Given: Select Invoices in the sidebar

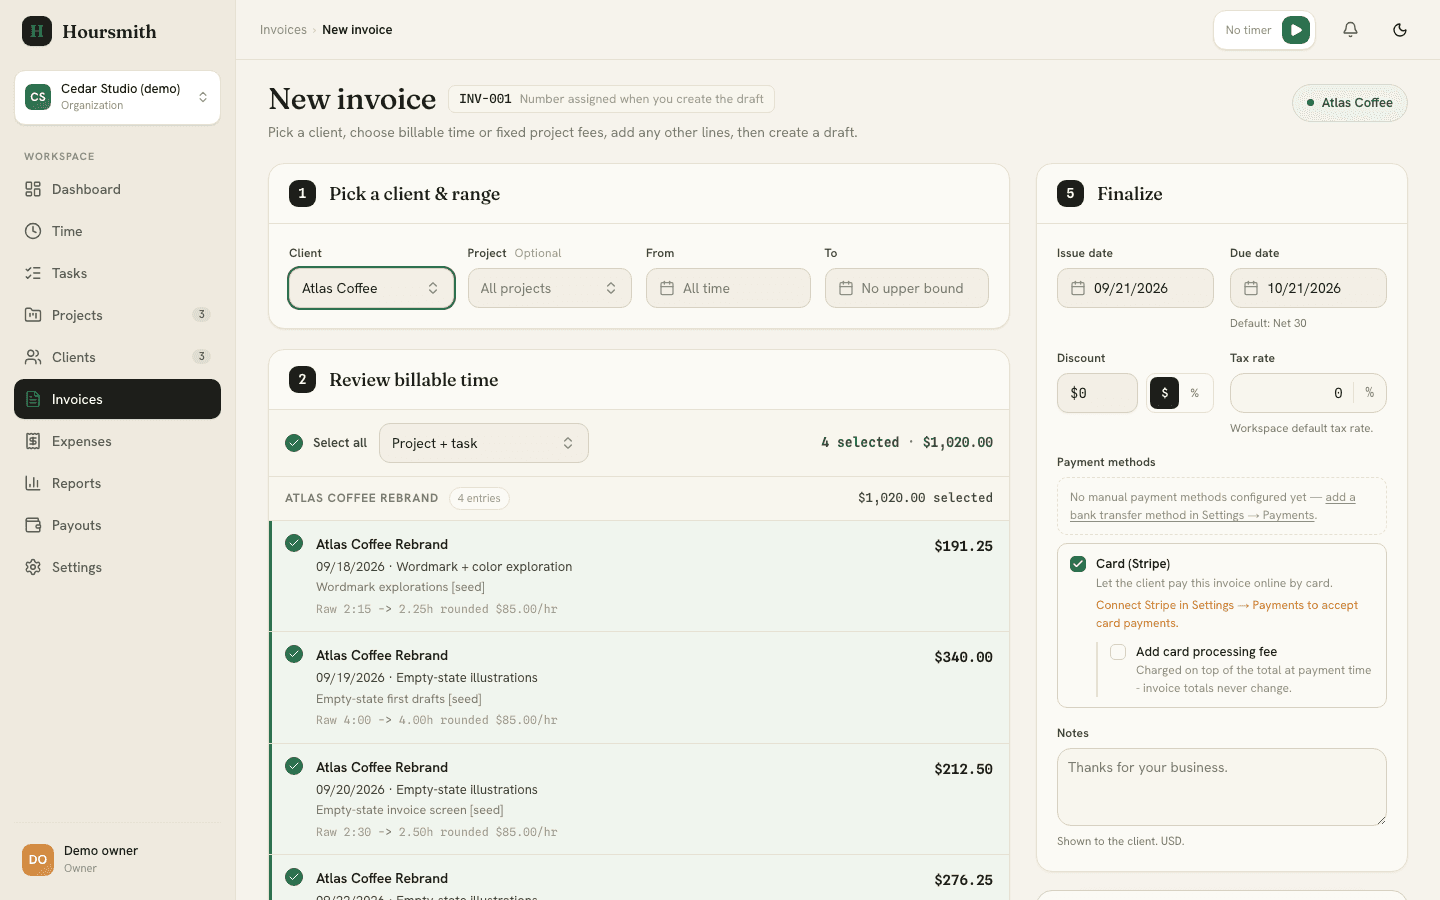Looking at the screenshot, I should 118,399.
